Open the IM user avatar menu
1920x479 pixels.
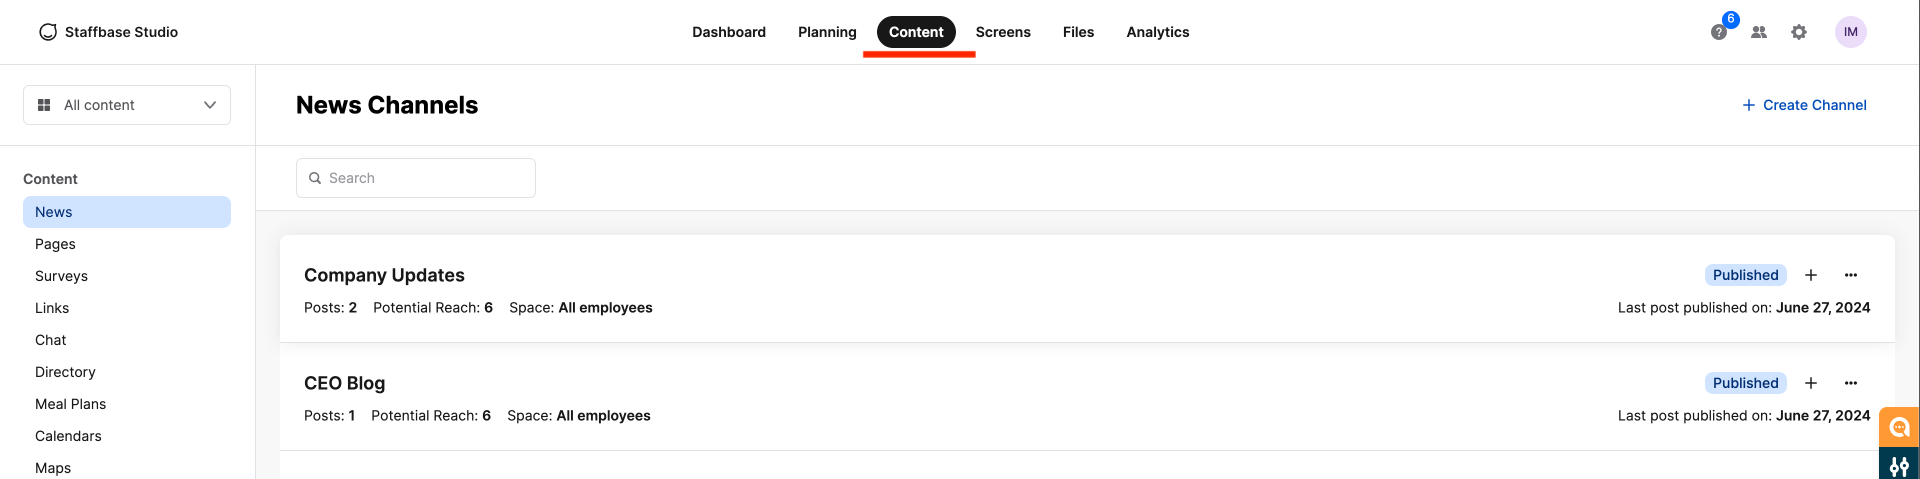coord(1851,32)
